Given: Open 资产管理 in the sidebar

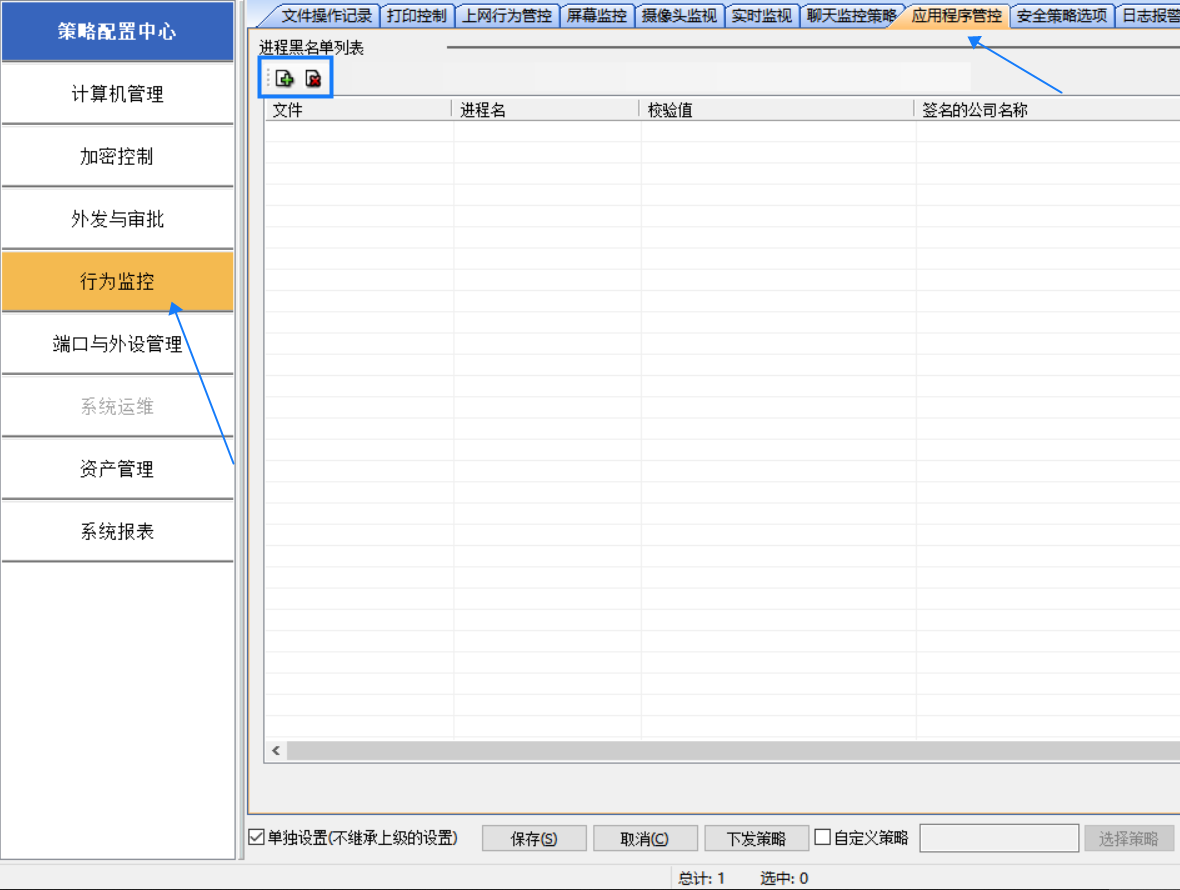Looking at the screenshot, I should (x=117, y=469).
